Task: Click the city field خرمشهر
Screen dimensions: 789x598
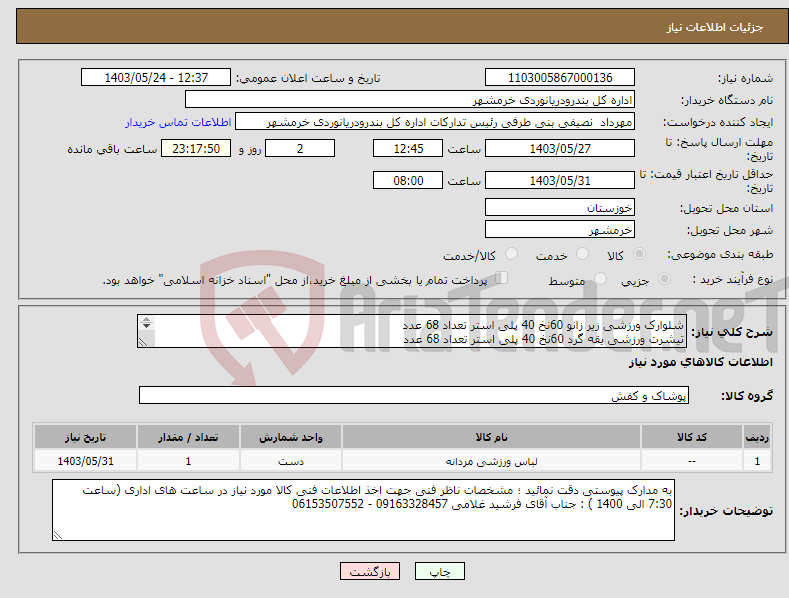Action: point(560,230)
